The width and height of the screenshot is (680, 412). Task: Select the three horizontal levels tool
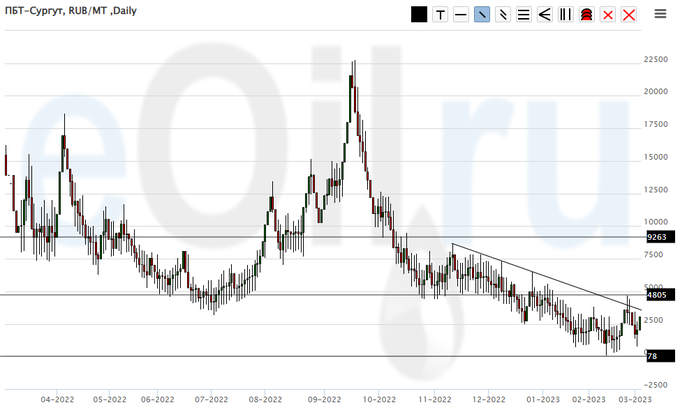point(524,15)
